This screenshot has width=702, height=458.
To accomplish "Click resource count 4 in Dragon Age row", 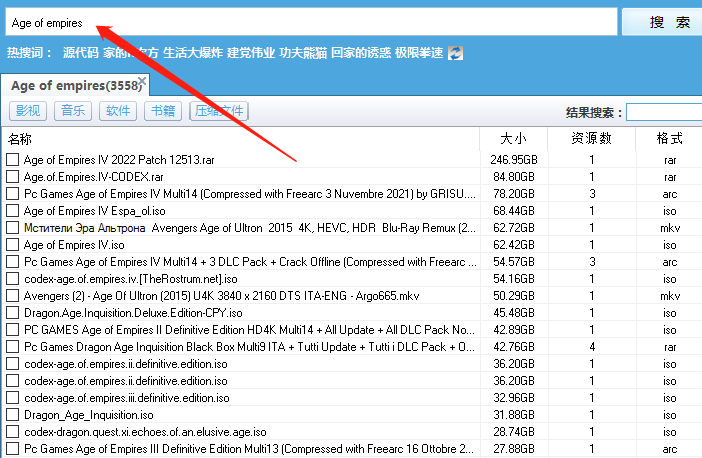I will point(592,347).
